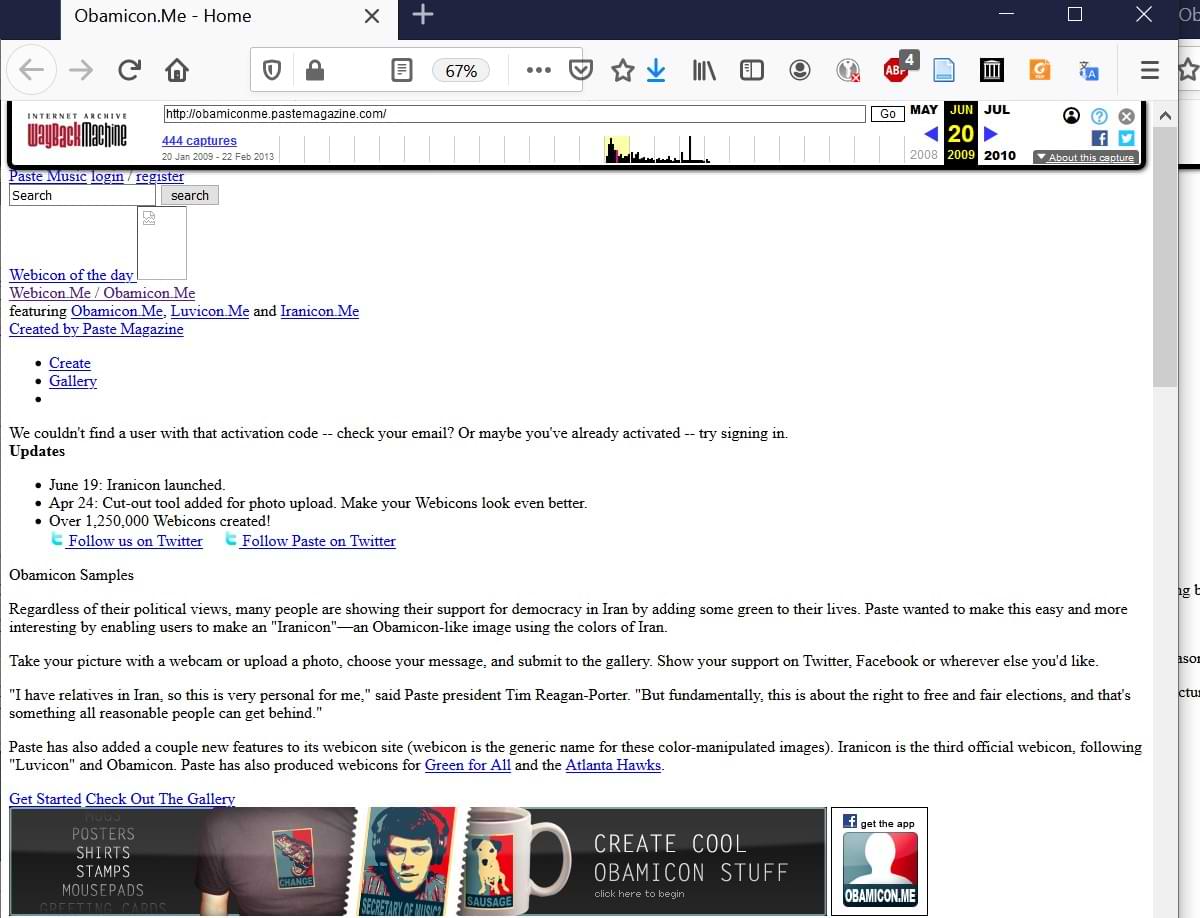
Task: Open Webicon.Me / Obamicon.Me link
Action: click(102, 293)
